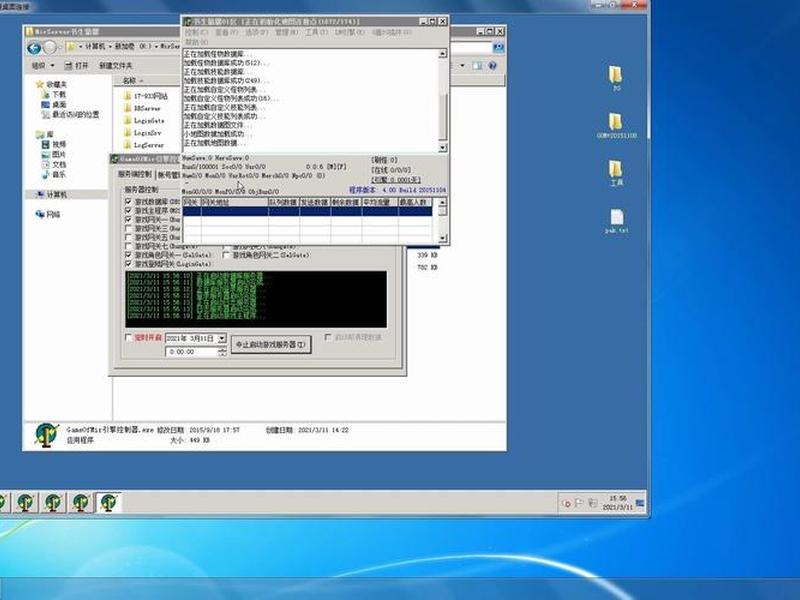Open the 2021年 3月11日 date dropdown
This screenshot has width=800, height=600.
pyautogui.click(x=222, y=338)
